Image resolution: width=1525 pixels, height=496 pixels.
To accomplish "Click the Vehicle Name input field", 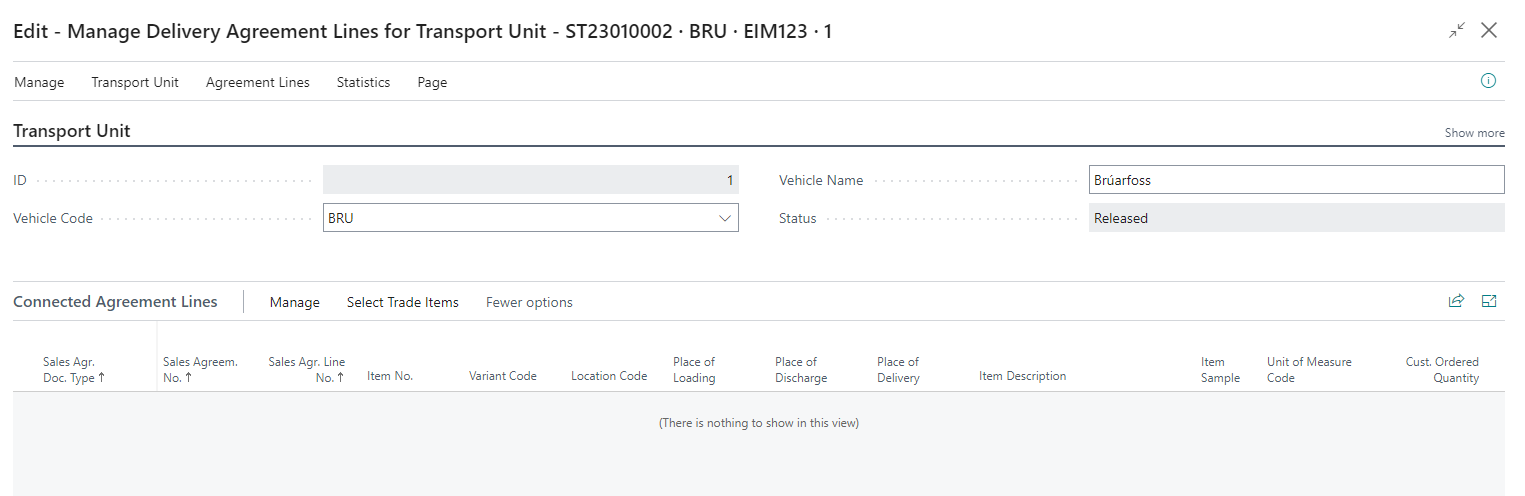I will 1296,180.
